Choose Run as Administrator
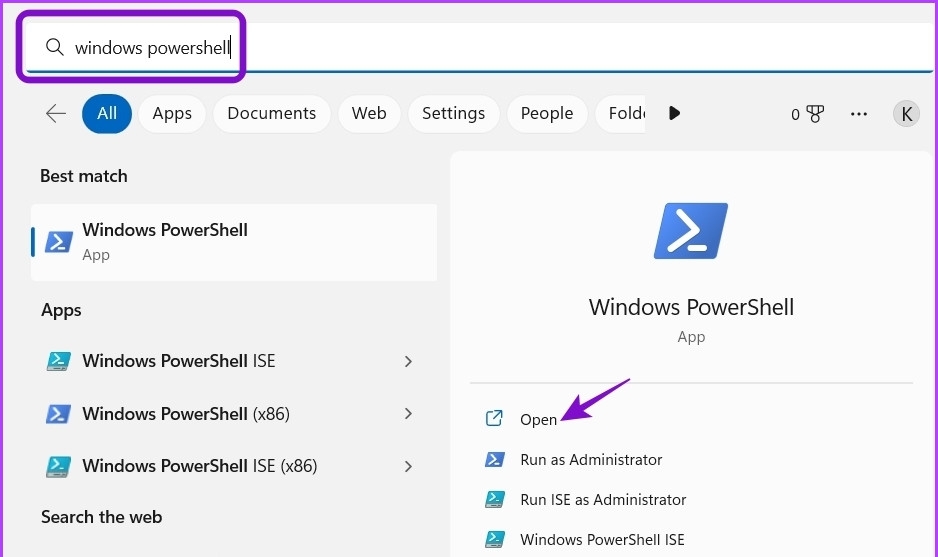Image resolution: width=938 pixels, height=557 pixels. 591,459
